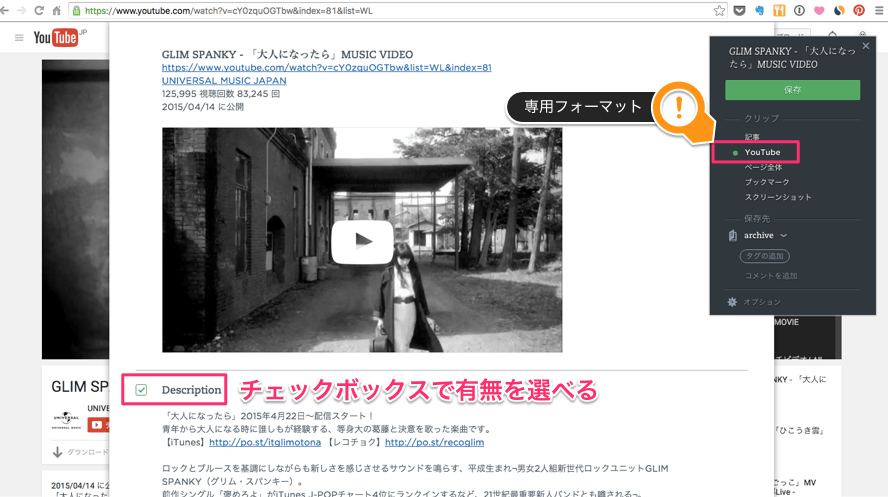Click the notebook icon beside archive
Screen dimensions: 888x497
pos(732,235)
